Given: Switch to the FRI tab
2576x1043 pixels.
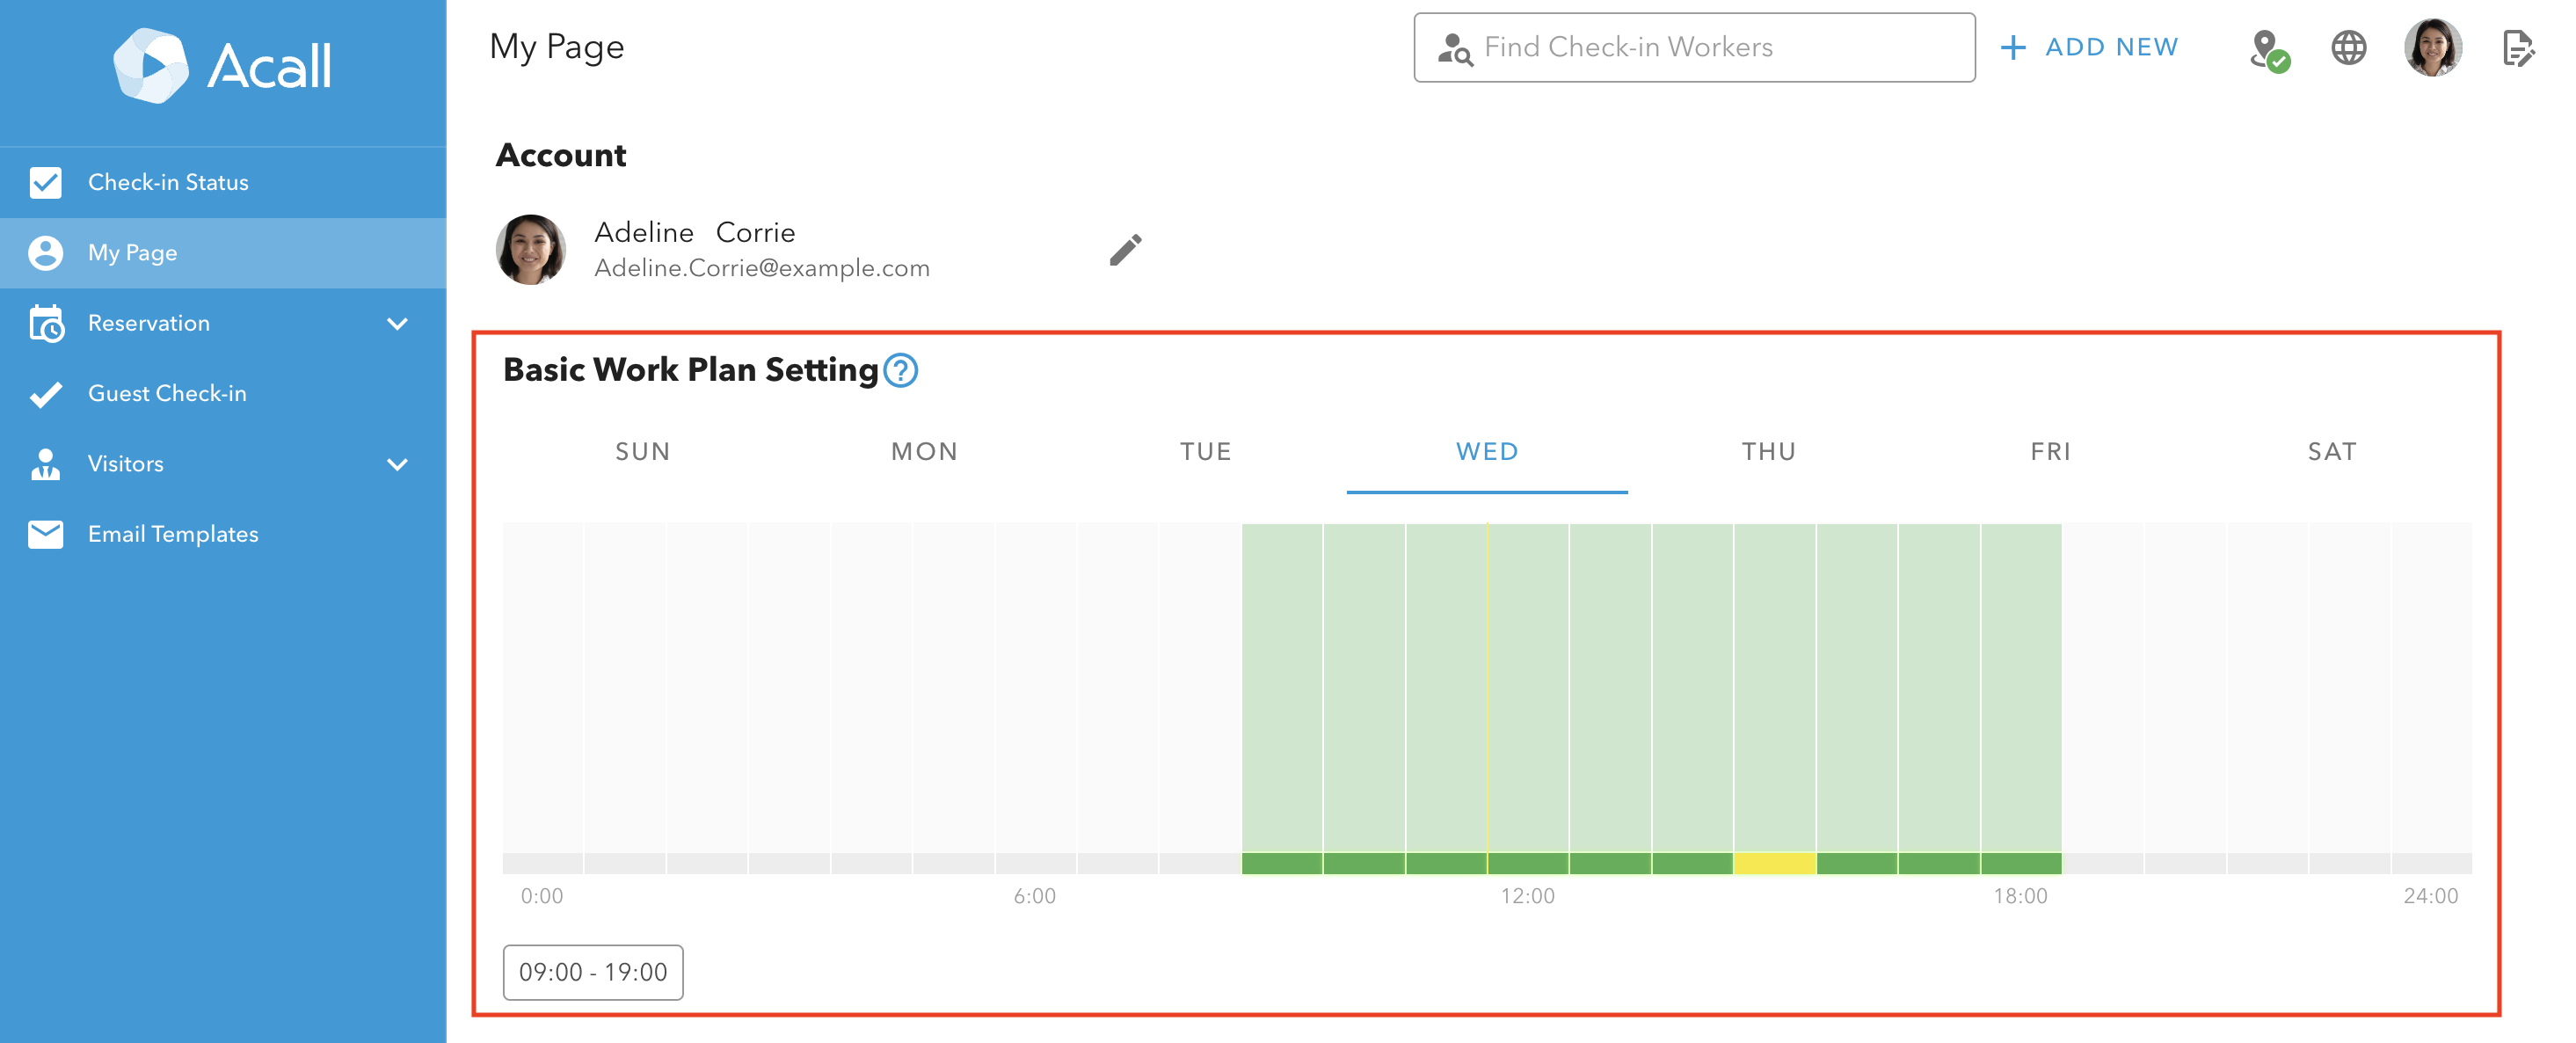Looking at the screenshot, I should click(2050, 452).
